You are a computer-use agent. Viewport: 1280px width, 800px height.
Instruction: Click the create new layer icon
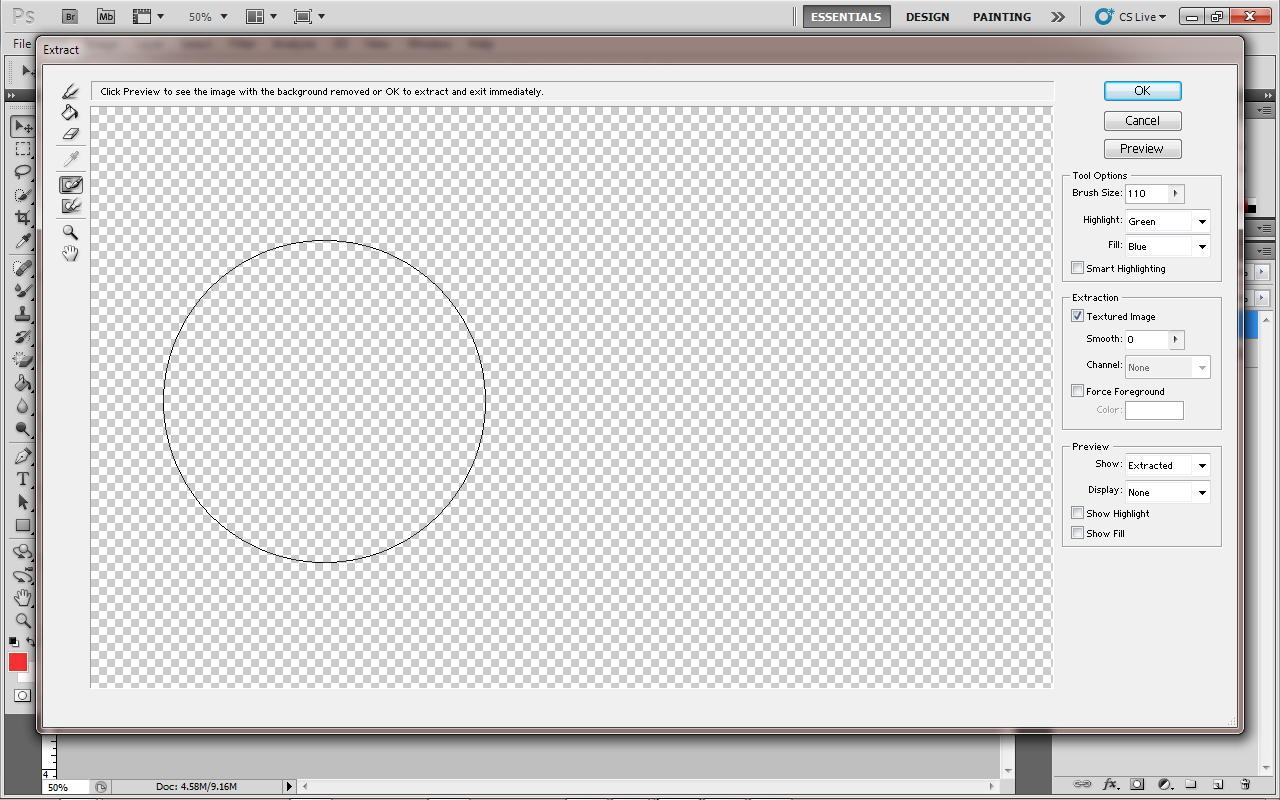(x=1218, y=785)
